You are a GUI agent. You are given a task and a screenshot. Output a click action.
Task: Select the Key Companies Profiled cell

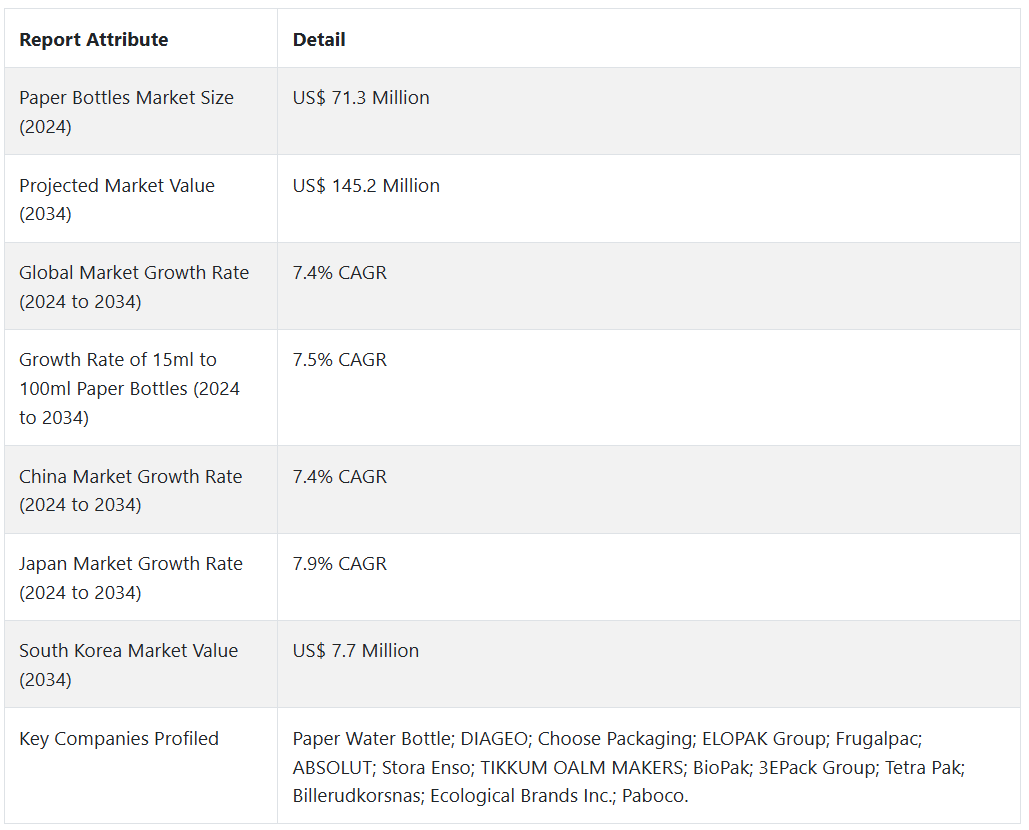pos(140,766)
